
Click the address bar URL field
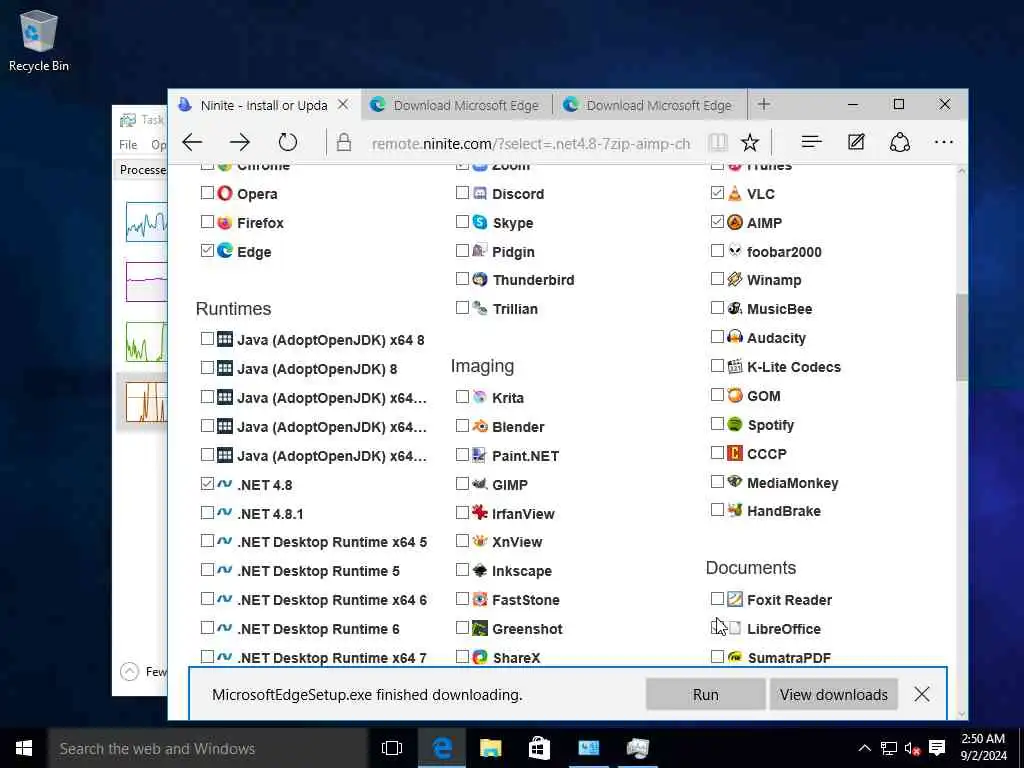point(530,143)
